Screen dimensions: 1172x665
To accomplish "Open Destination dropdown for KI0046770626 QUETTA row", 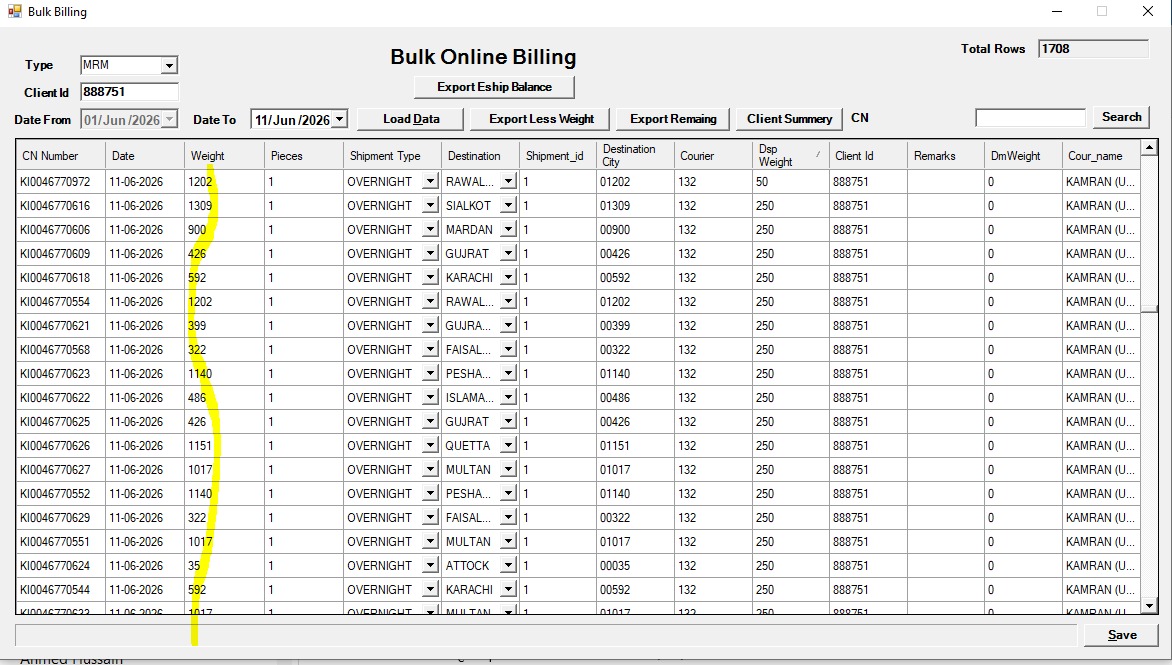I will pyautogui.click(x=508, y=445).
